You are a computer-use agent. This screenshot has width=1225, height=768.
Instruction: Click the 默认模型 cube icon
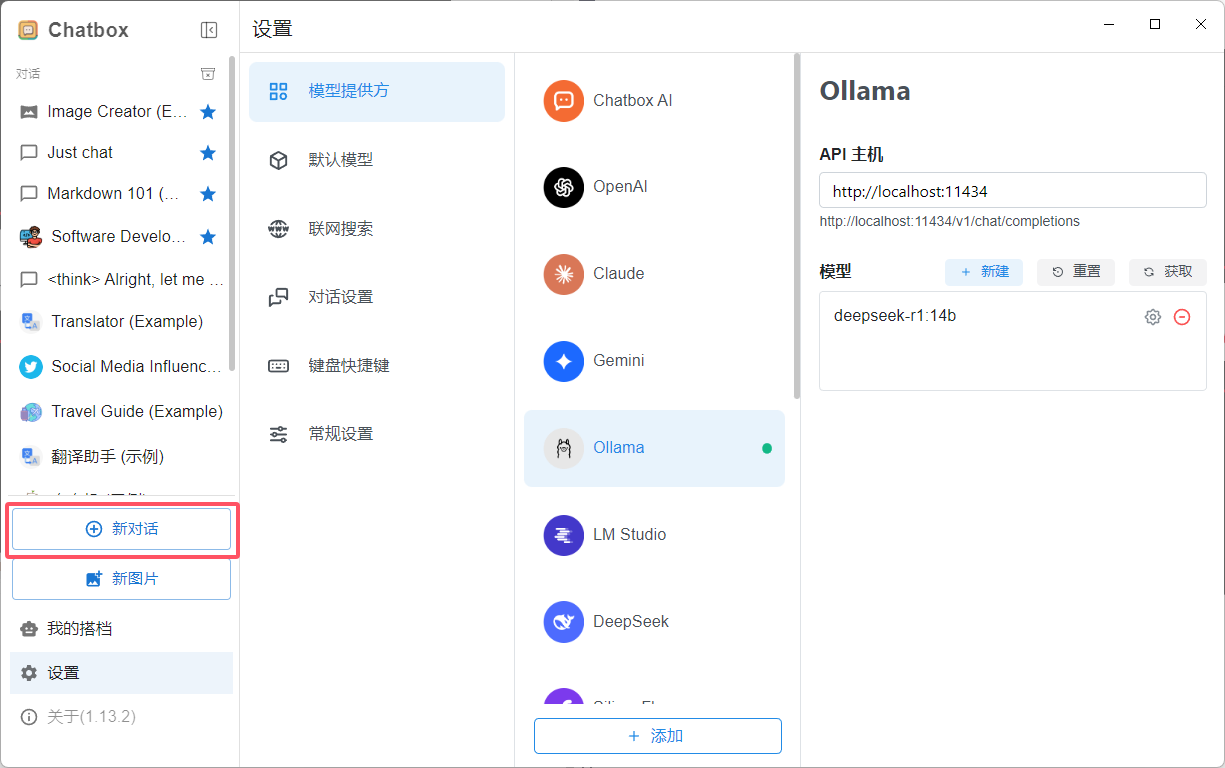[x=279, y=160]
